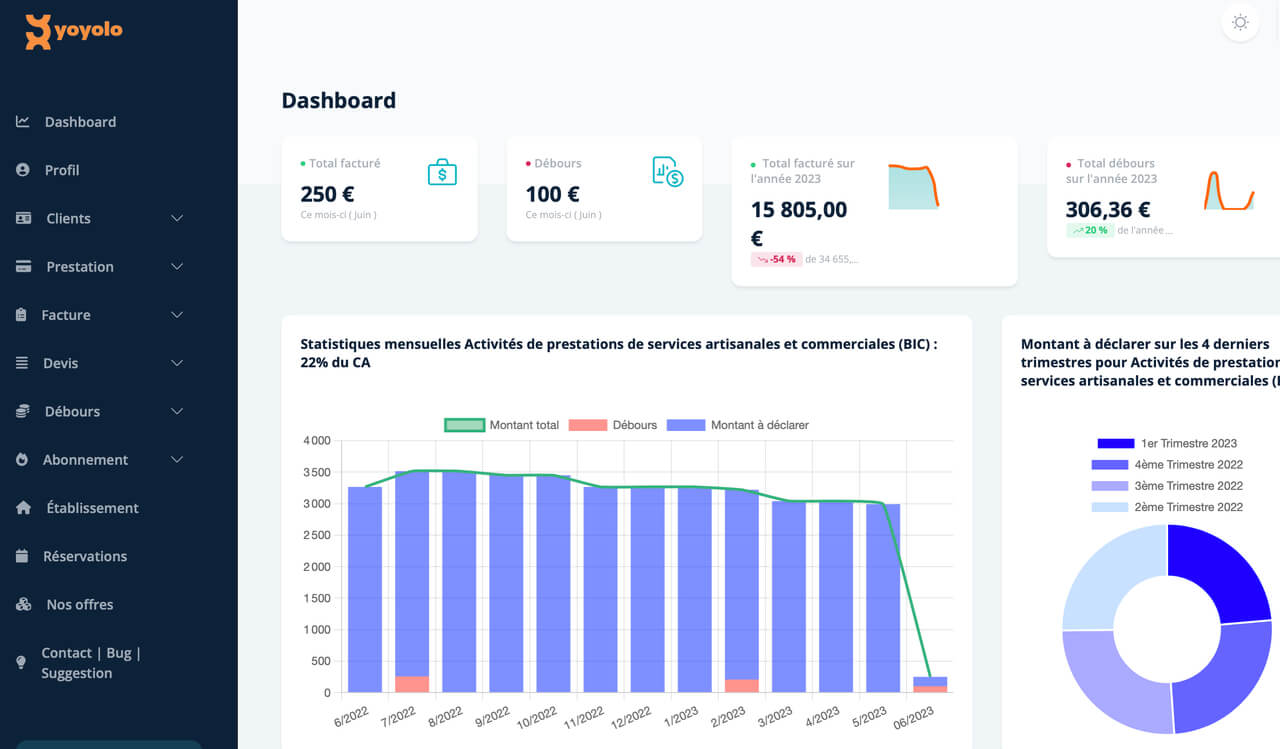Click the Réservations calendar icon
Image resolution: width=1280 pixels, height=749 pixels.
point(23,556)
